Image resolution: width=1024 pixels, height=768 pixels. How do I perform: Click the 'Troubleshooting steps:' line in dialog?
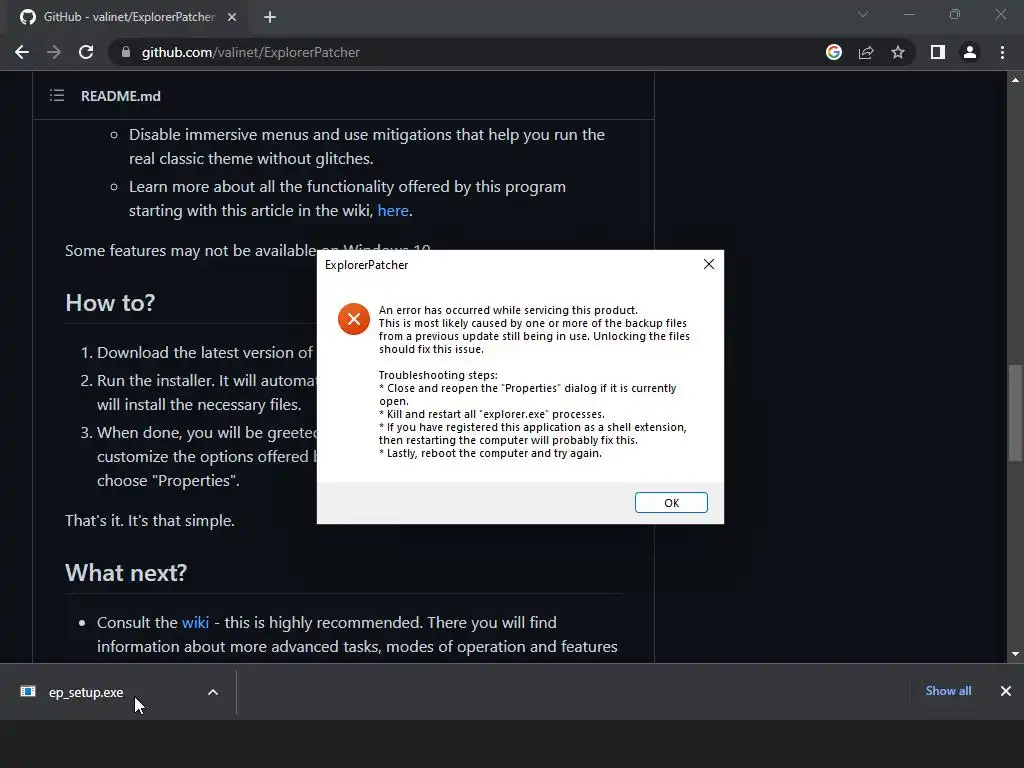[x=438, y=375]
